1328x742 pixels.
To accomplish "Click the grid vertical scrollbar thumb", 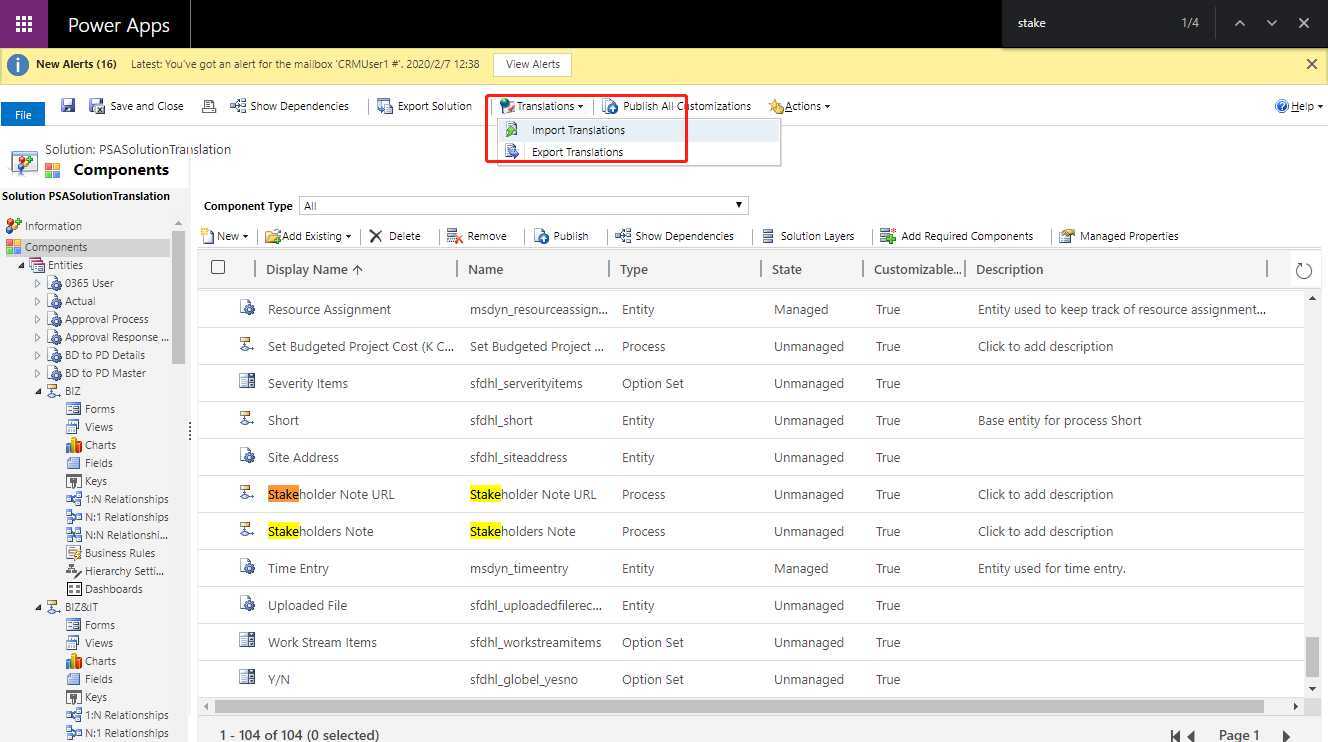I will 1313,657.
